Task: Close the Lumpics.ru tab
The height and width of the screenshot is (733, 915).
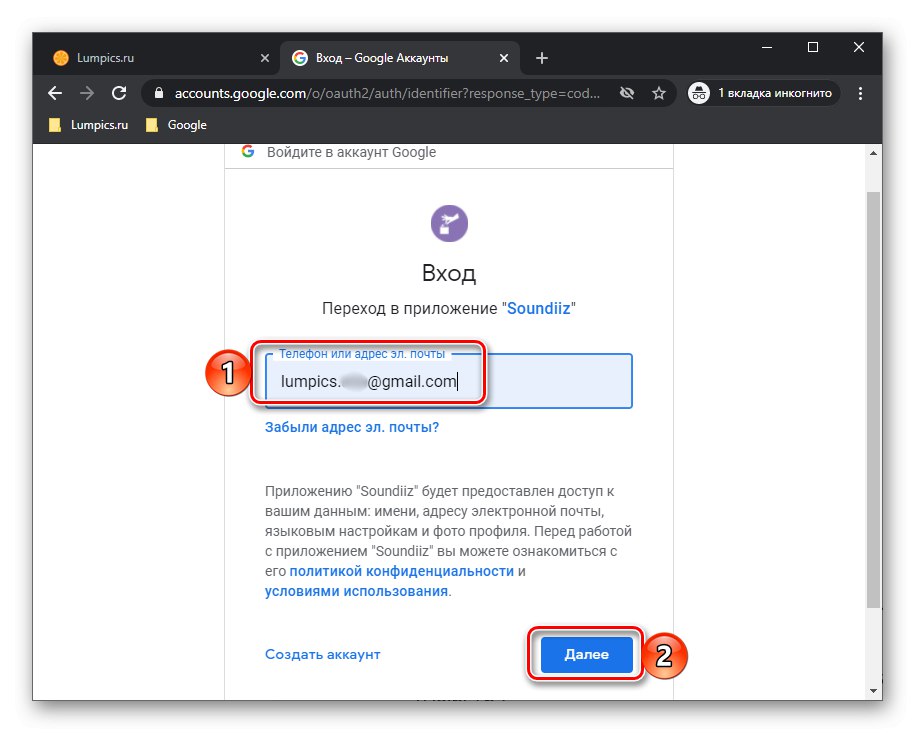Action: pyautogui.click(x=264, y=58)
